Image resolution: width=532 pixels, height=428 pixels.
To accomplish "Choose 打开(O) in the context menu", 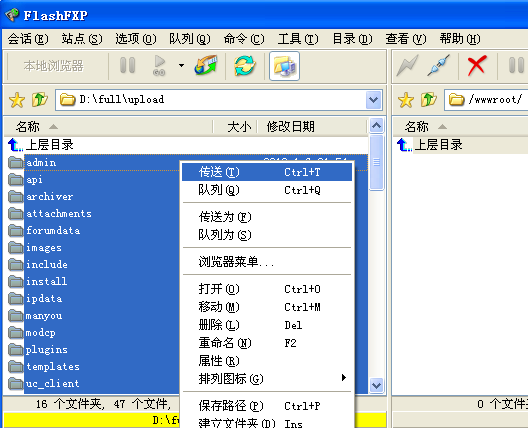I will (x=267, y=289).
